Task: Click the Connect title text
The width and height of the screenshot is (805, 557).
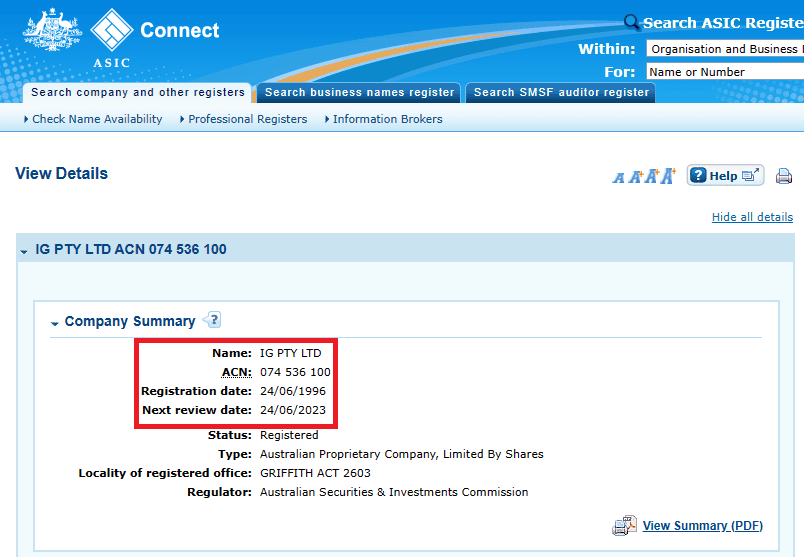Action: point(180,30)
